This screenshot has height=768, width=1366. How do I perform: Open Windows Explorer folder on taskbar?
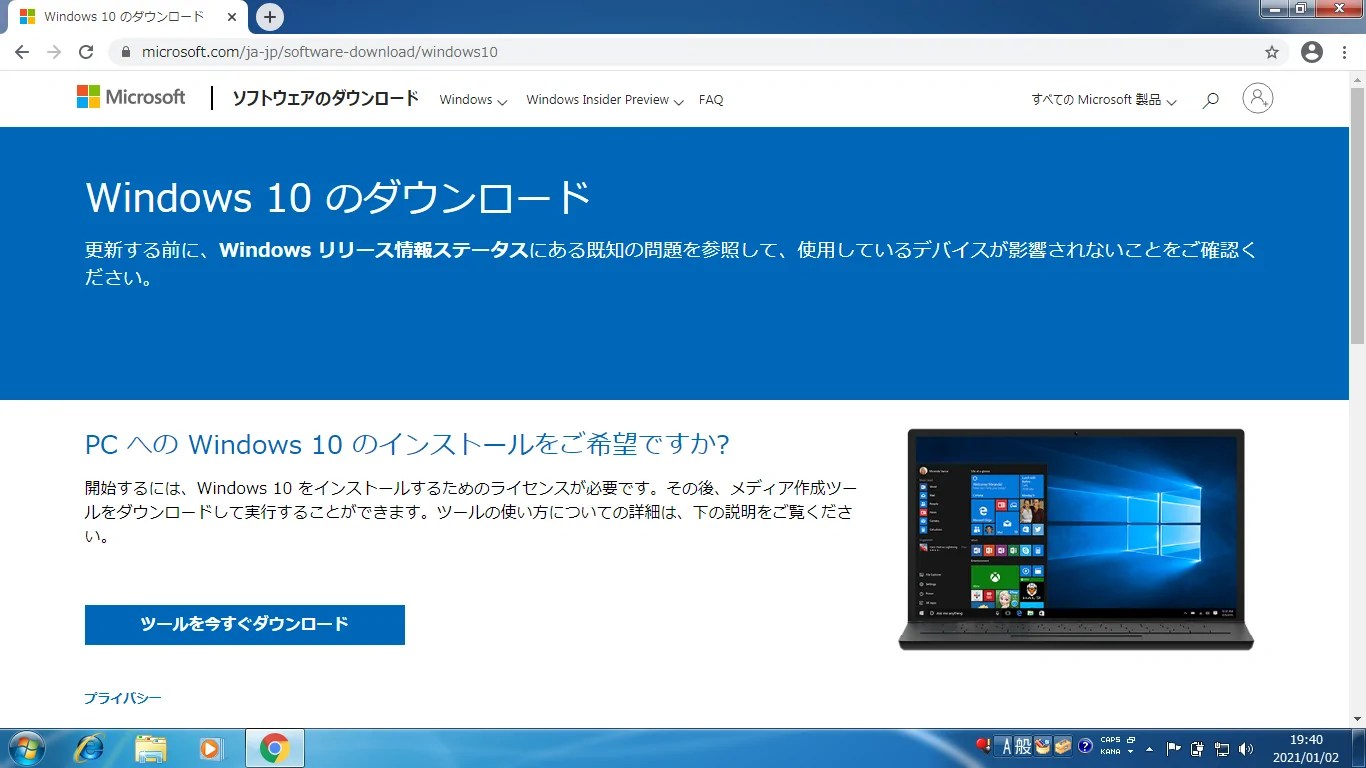pyautogui.click(x=150, y=748)
